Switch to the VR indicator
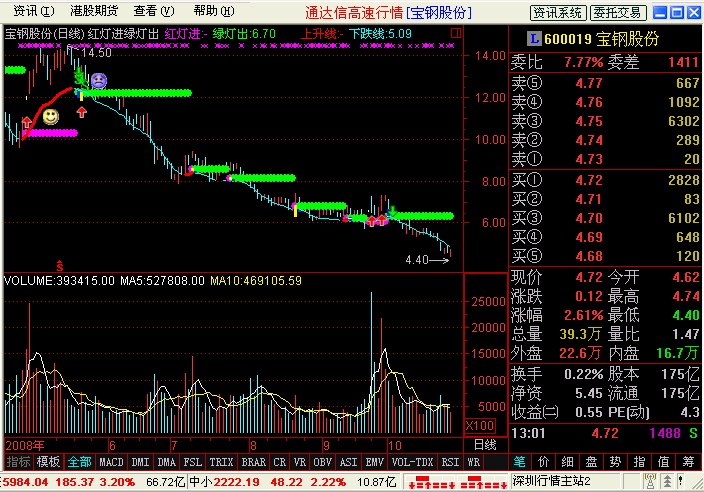The image size is (704, 492). click(x=299, y=462)
